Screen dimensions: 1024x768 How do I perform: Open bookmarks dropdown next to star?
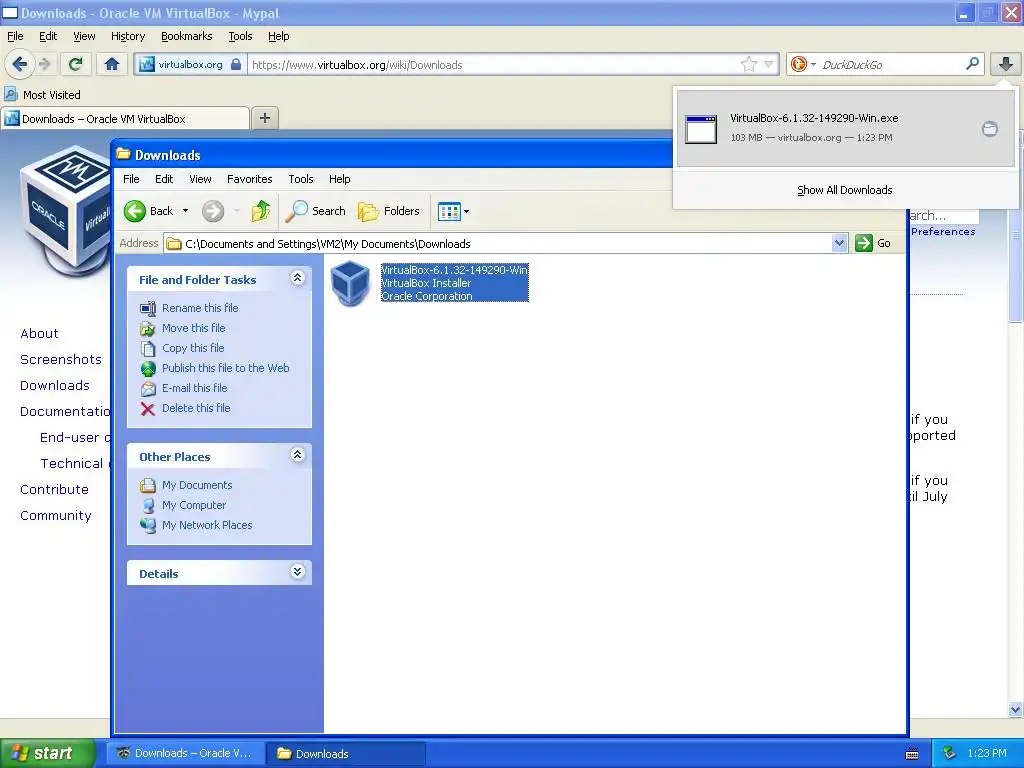click(768, 64)
